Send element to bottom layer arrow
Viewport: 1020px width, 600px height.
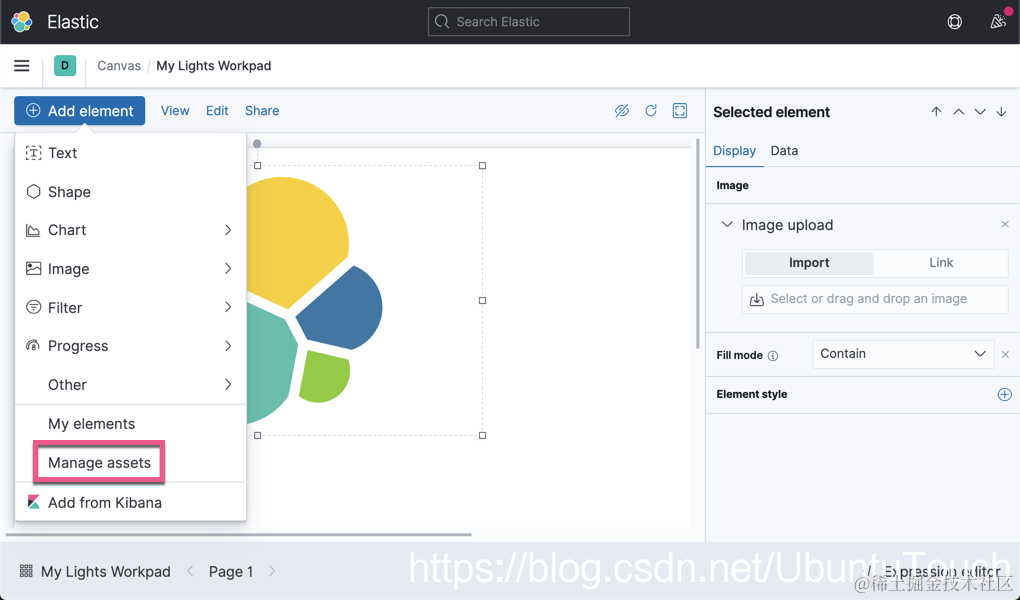click(x=1002, y=112)
